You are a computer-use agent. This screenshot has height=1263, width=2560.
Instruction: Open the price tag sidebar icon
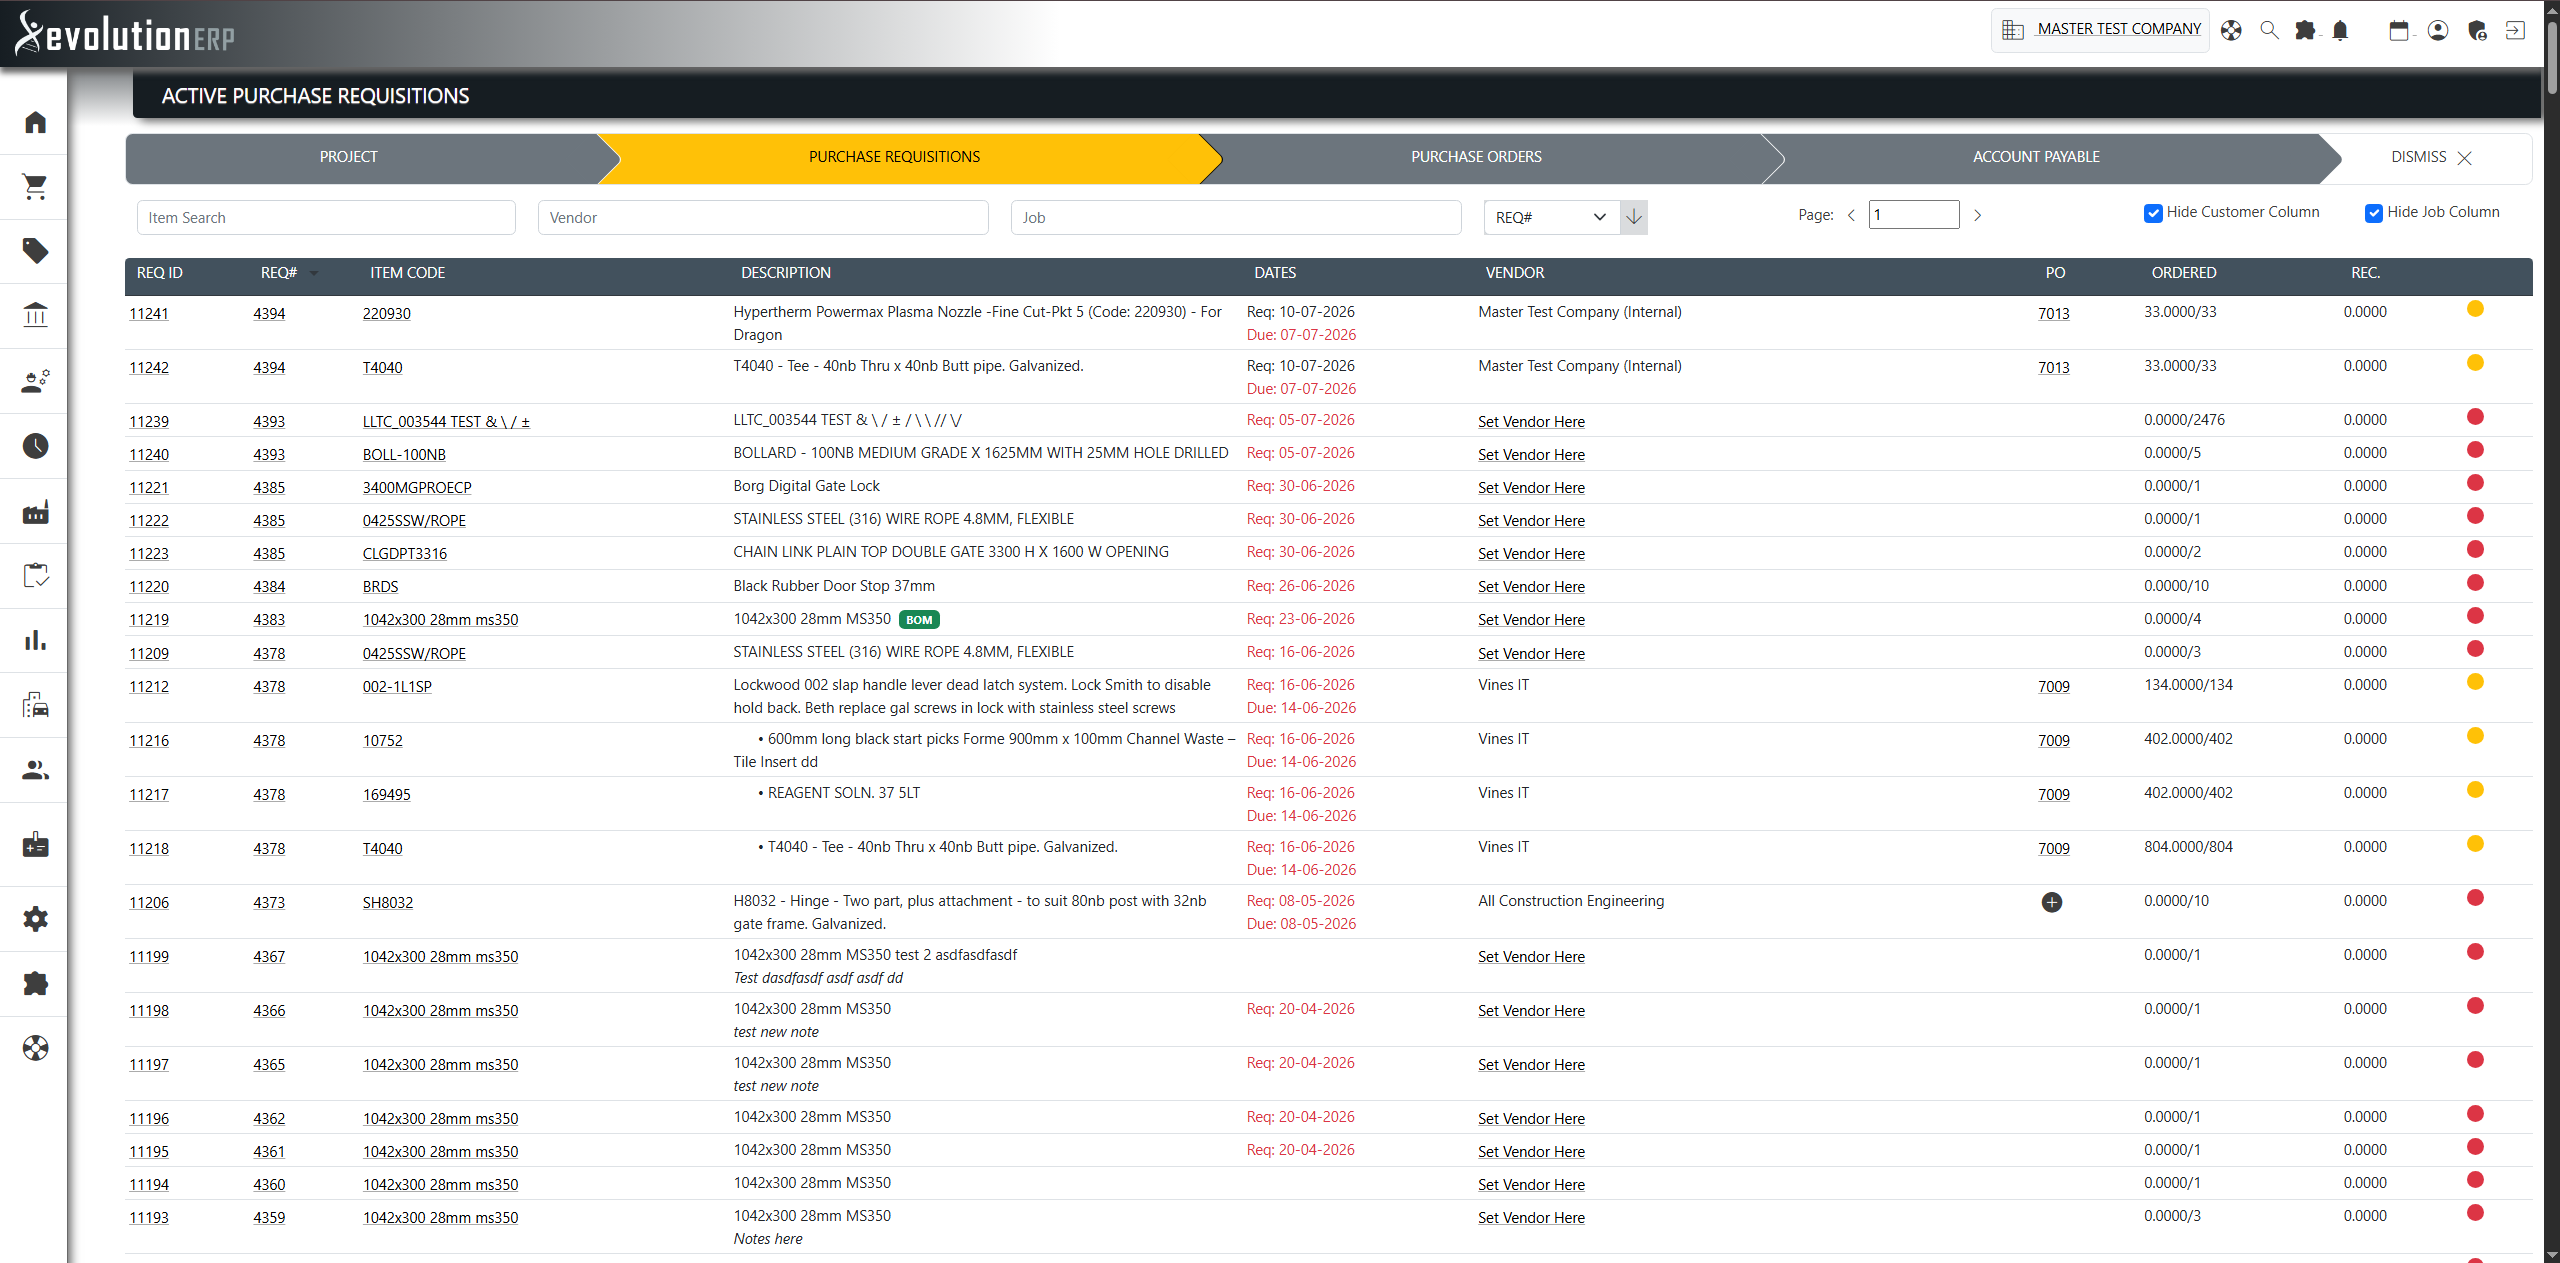coord(35,250)
